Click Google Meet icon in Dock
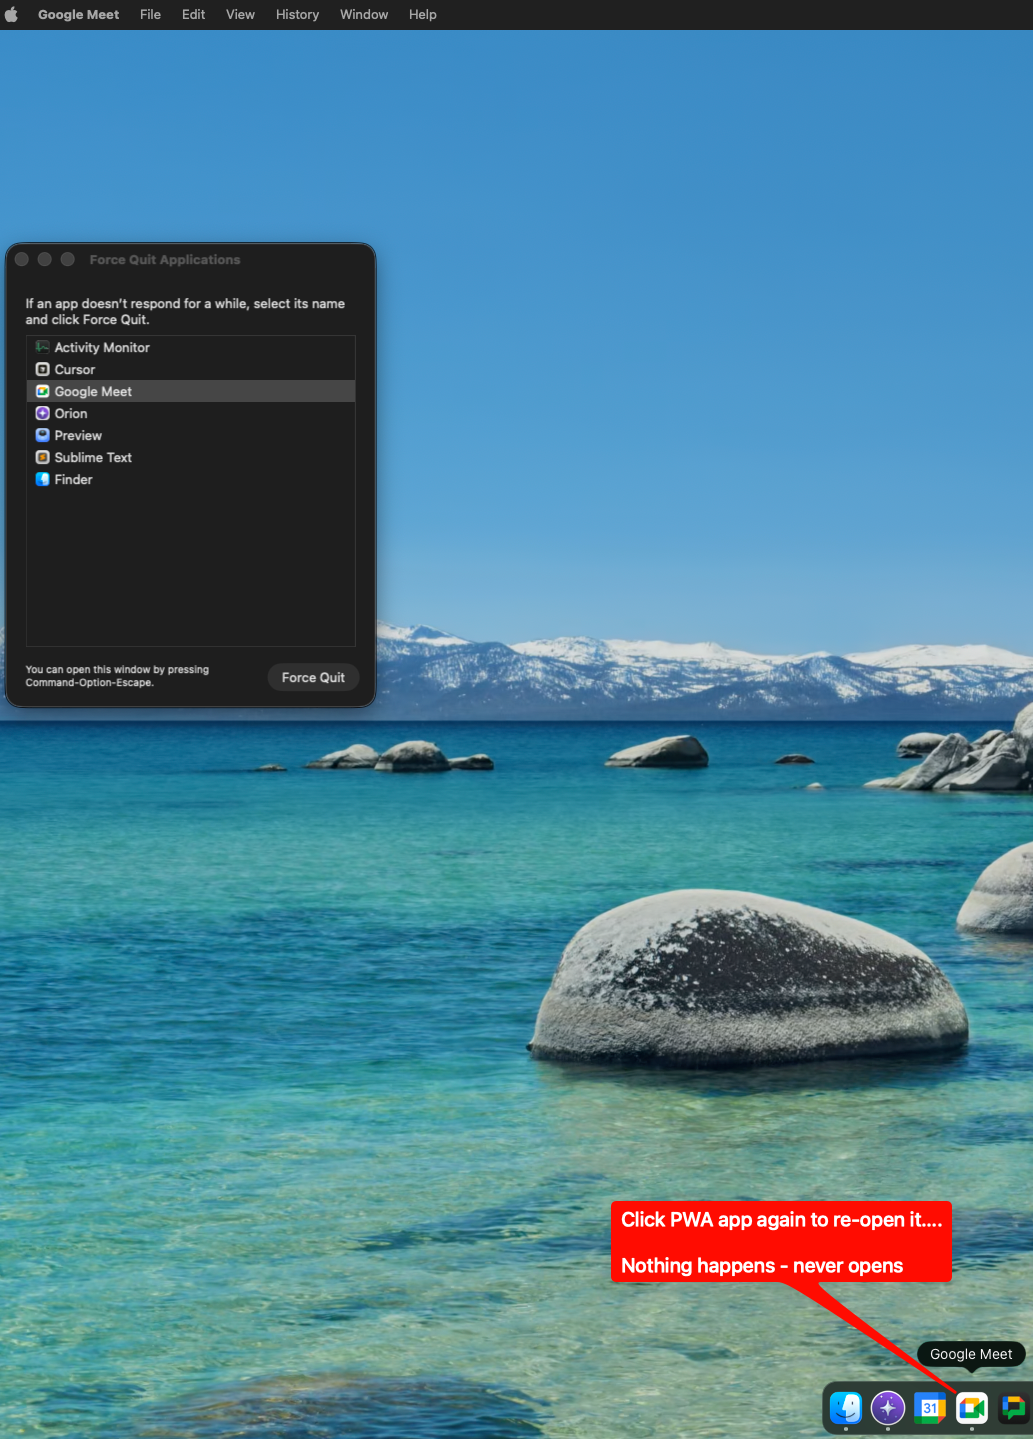The width and height of the screenshot is (1033, 1439). (972, 1407)
